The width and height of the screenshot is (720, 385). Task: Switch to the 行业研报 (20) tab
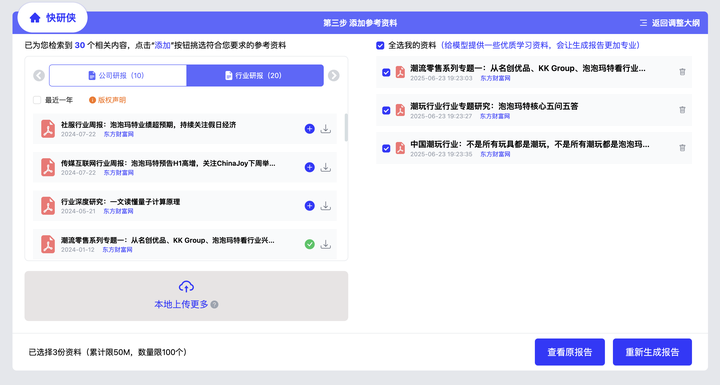[255, 75]
